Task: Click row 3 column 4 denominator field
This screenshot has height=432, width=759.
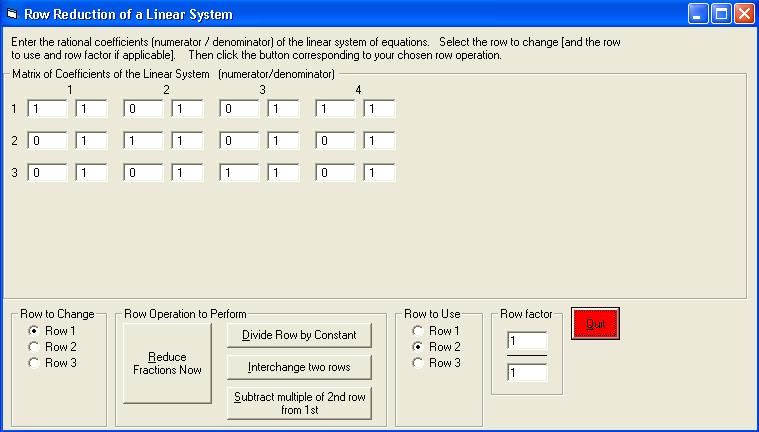Action: [x=379, y=173]
